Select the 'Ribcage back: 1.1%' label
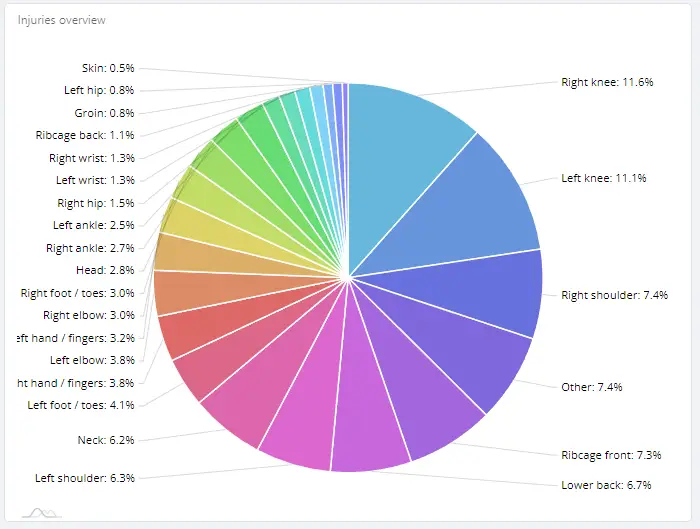Screen dimensions: 700x529 pyautogui.click(x=84, y=135)
